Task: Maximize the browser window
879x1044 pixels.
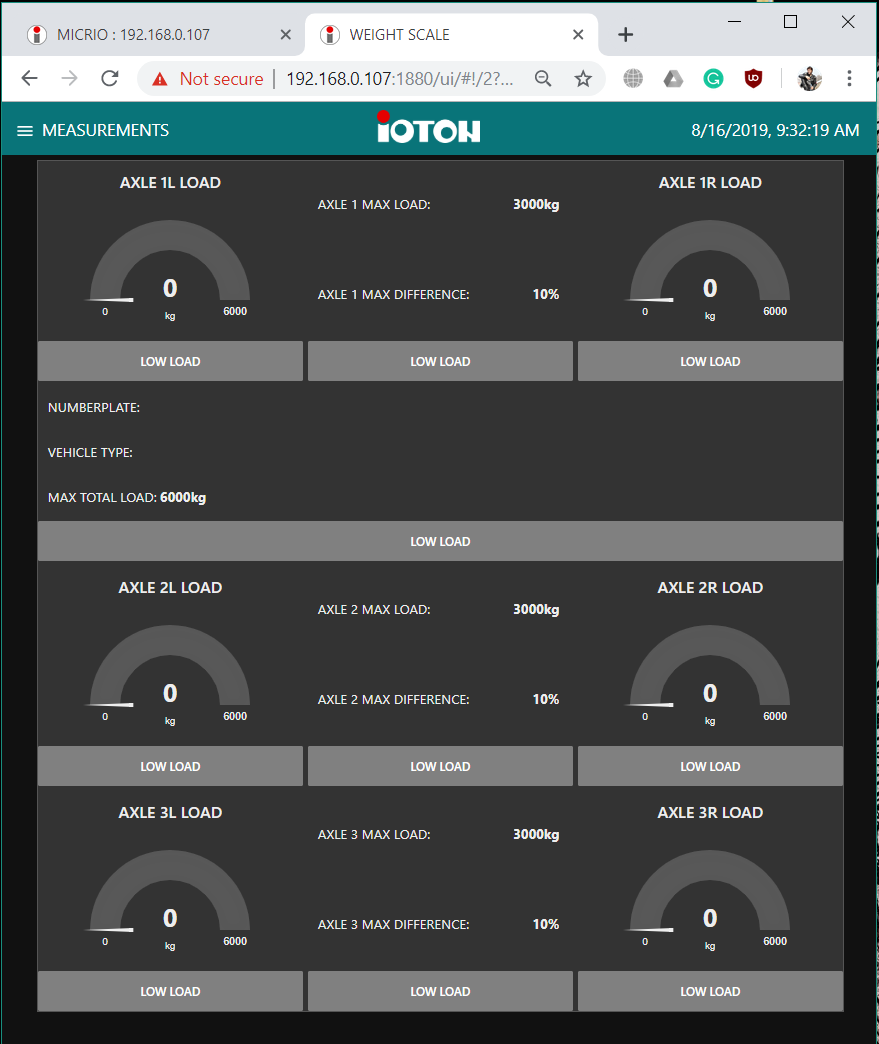Action: [x=790, y=22]
